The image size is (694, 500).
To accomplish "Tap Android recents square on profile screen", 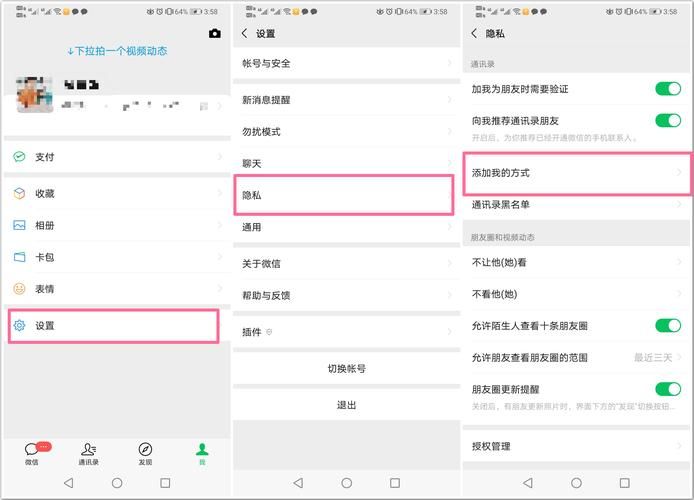I will pyautogui.click(x=165, y=483).
